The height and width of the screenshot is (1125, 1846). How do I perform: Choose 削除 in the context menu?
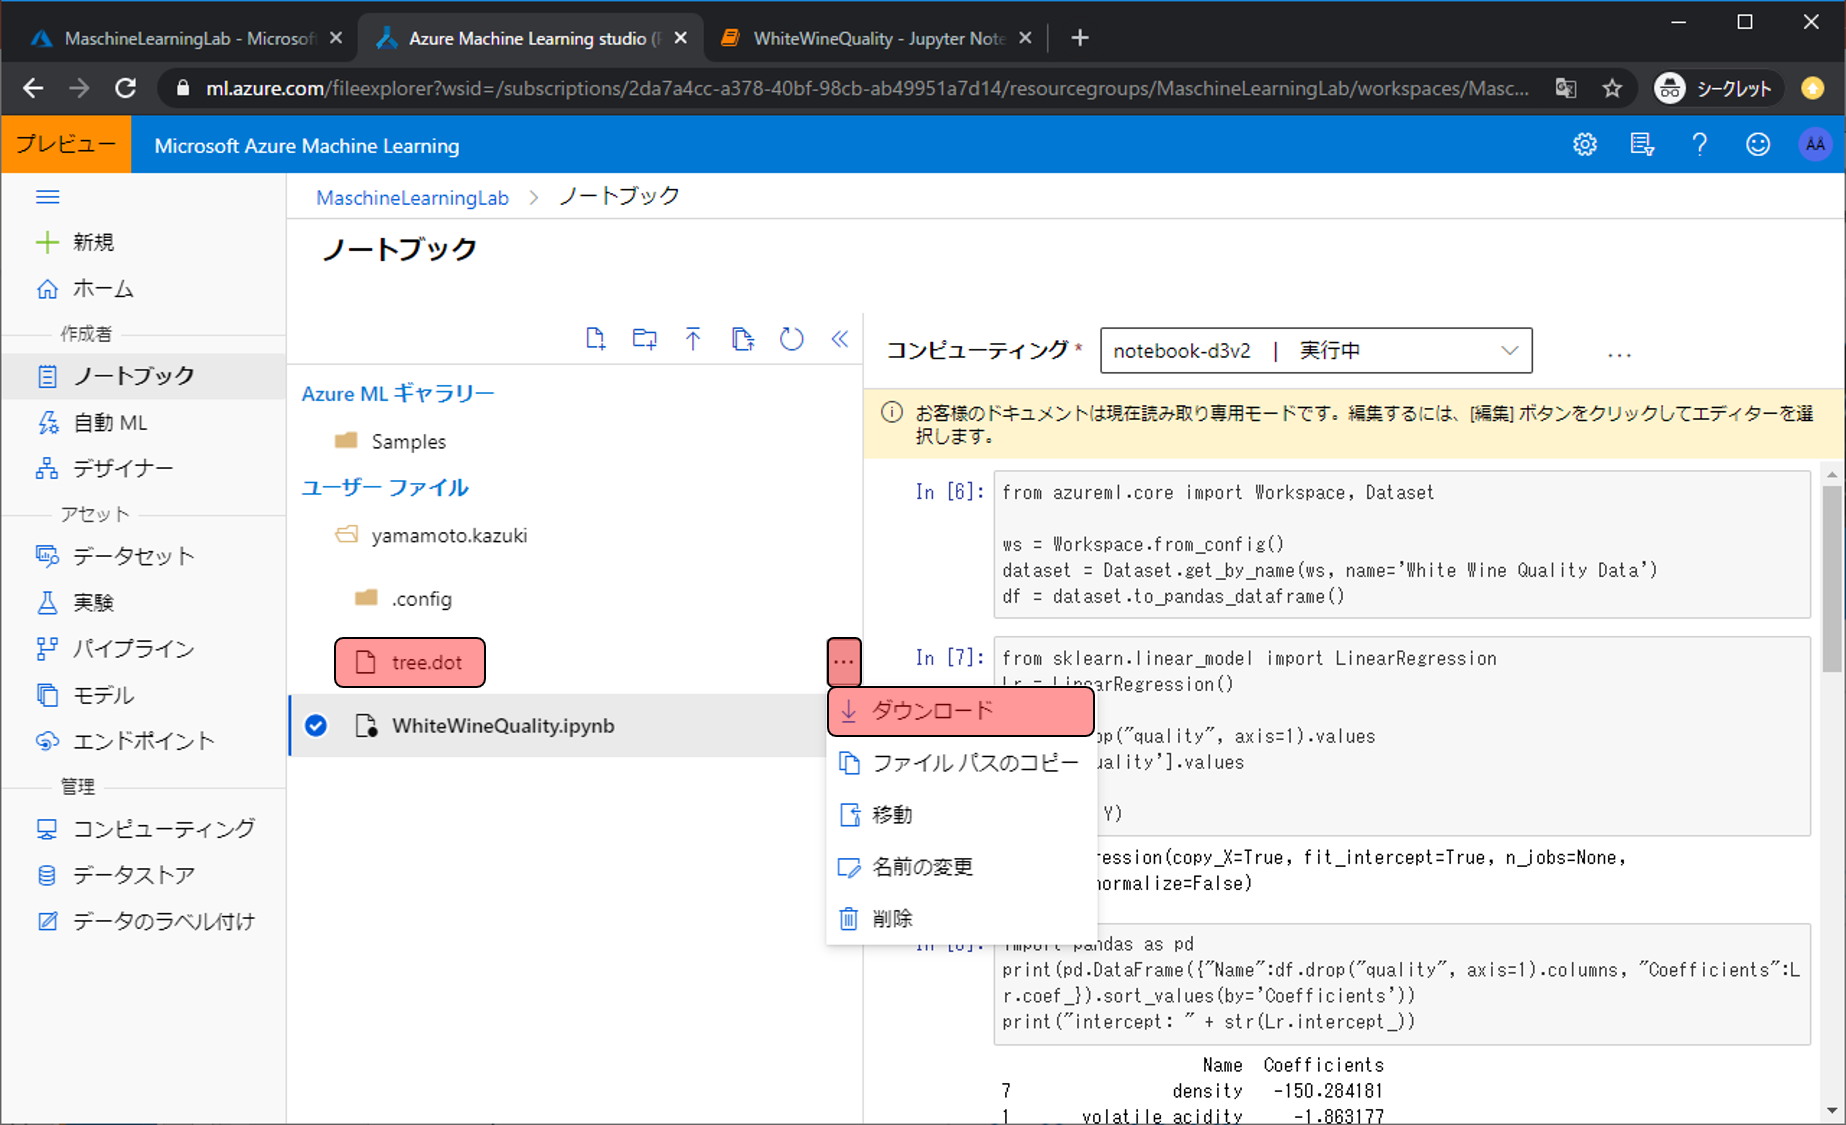click(x=892, y=918)
